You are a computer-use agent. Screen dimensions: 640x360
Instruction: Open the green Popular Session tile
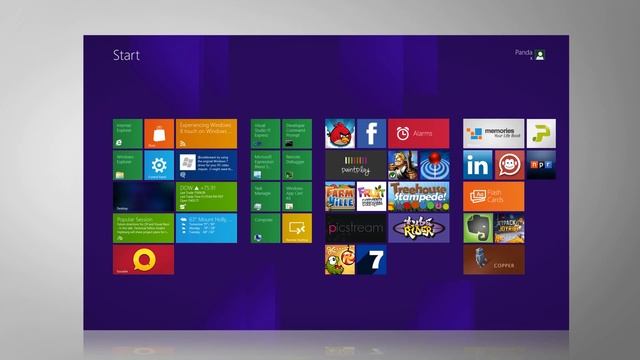[143, 228]
